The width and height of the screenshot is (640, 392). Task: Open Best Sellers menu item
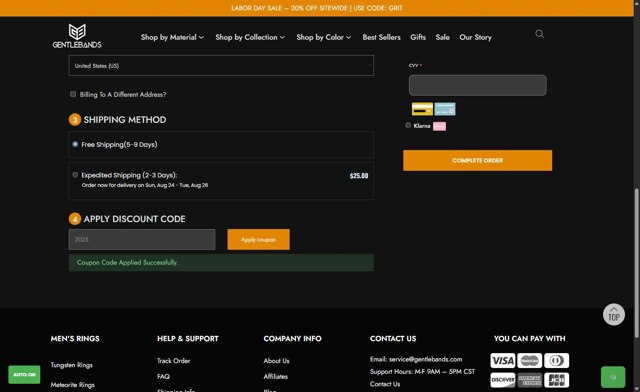[x=382, y=37]
